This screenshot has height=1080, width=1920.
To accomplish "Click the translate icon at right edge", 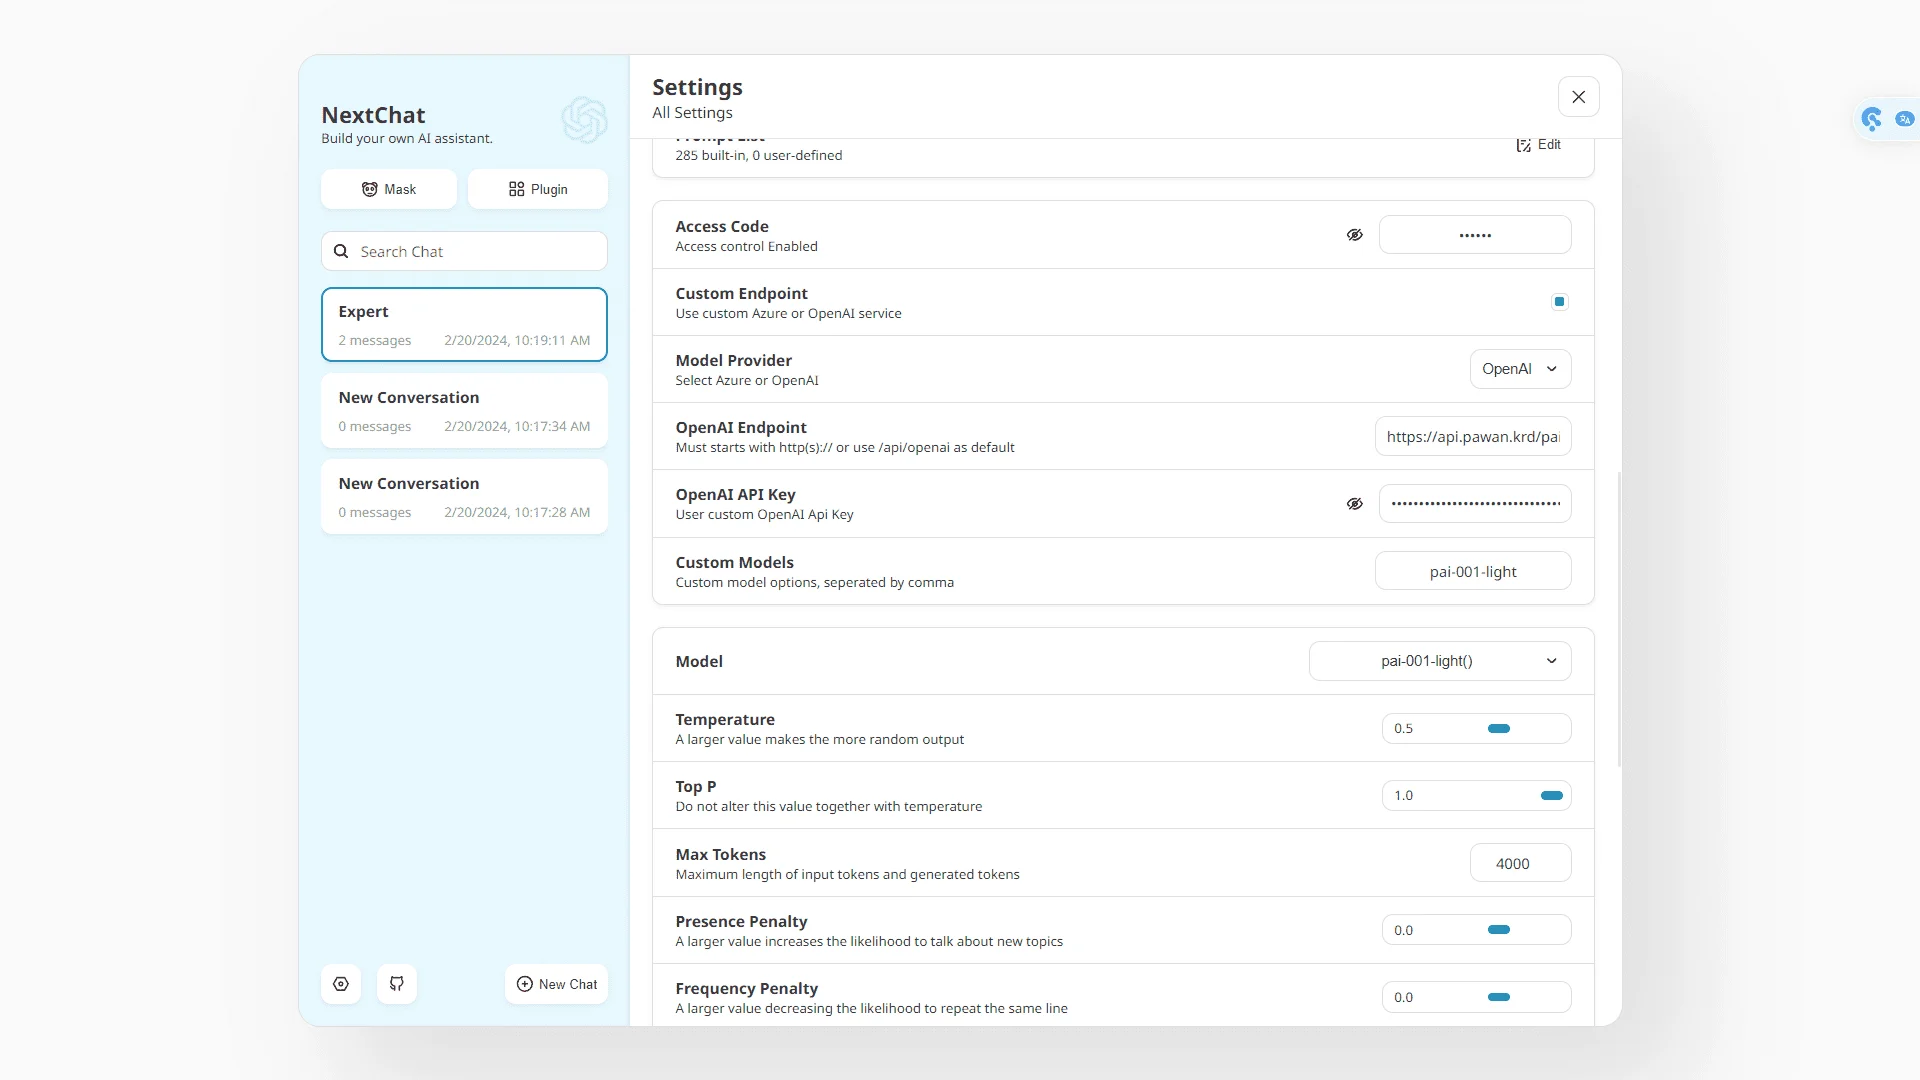I will click(1905, 119).
